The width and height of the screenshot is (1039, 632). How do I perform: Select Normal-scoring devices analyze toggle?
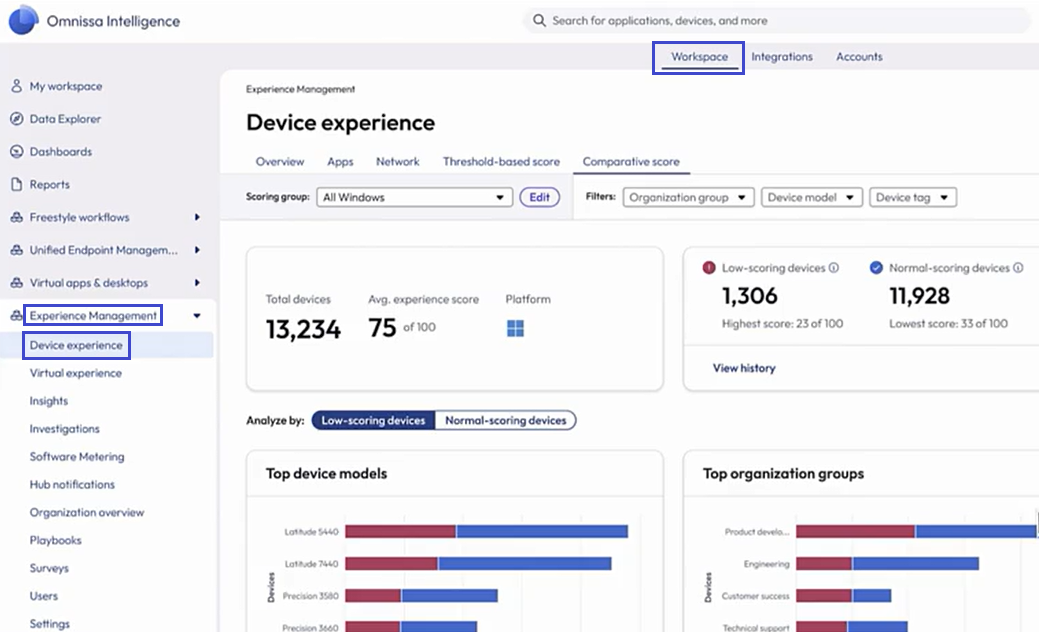pos(506,420)
